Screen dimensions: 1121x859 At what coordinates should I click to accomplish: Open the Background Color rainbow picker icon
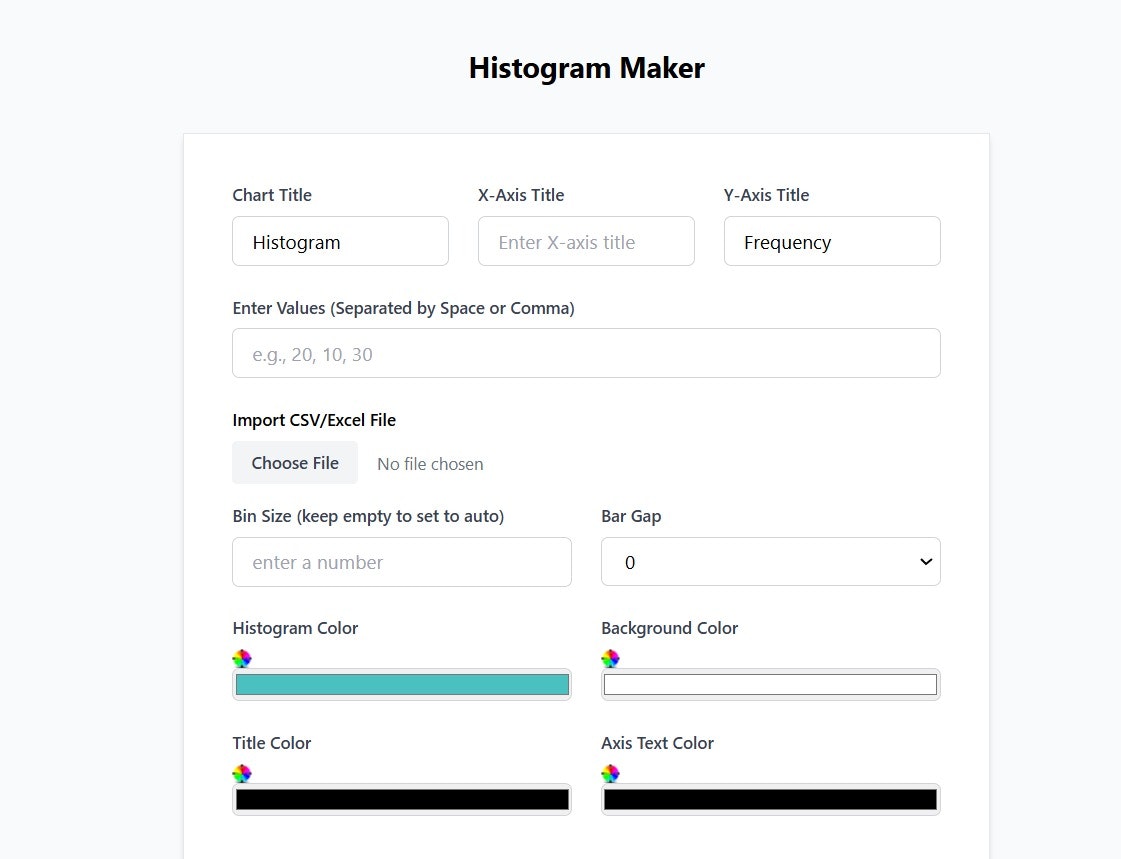[610, 658]
